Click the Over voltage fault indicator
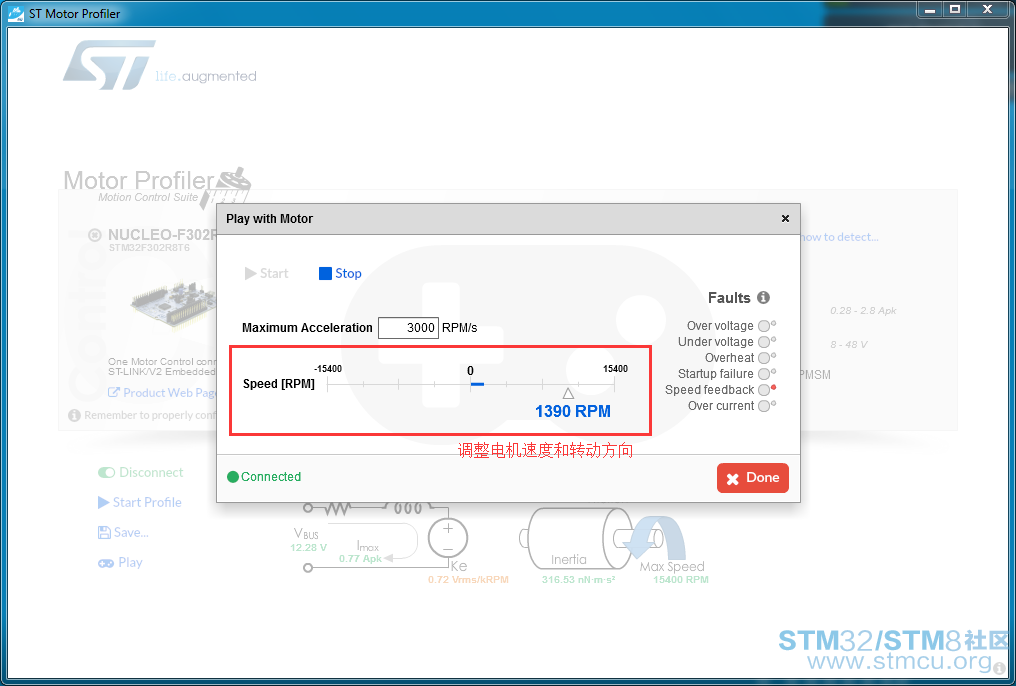This screenshot has height=686, width=1016. click(x=765, y=326)
